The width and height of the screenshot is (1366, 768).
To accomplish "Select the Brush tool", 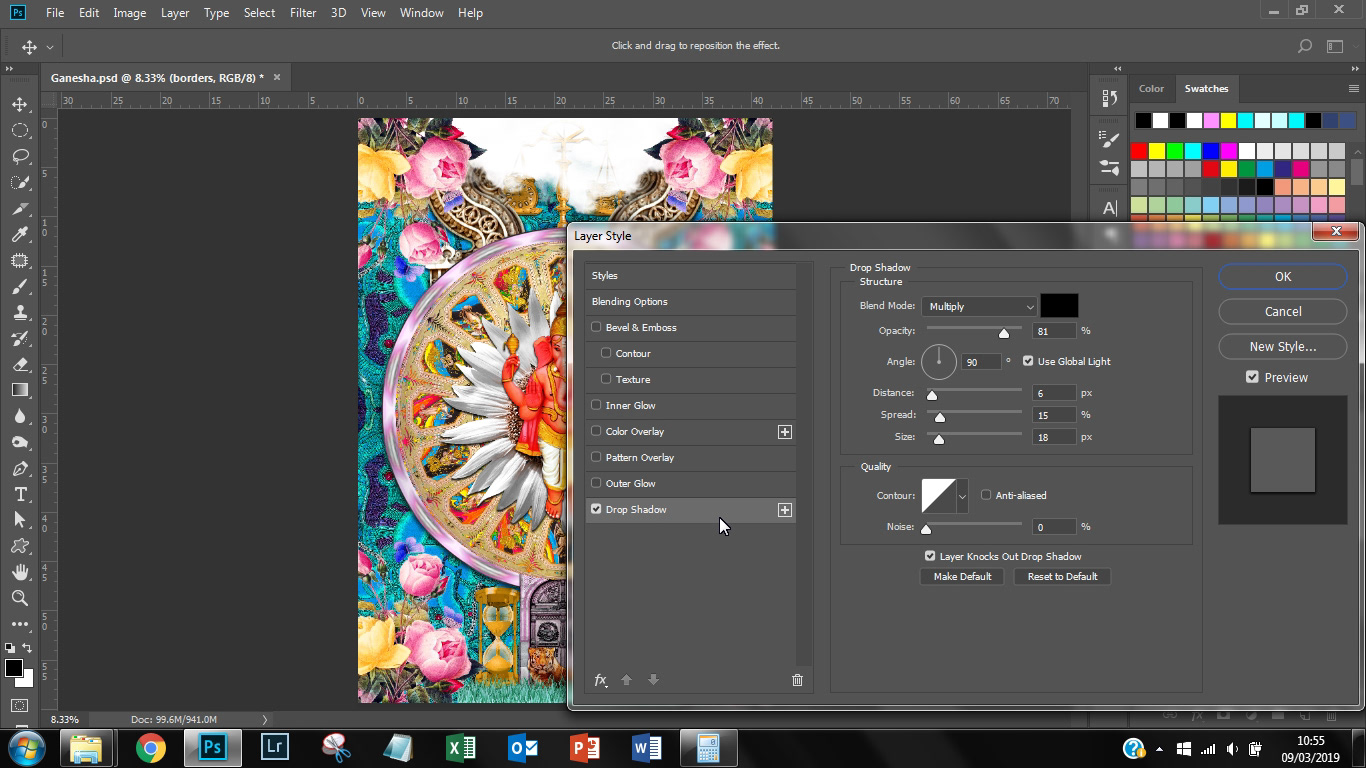I will pos(20,286).
